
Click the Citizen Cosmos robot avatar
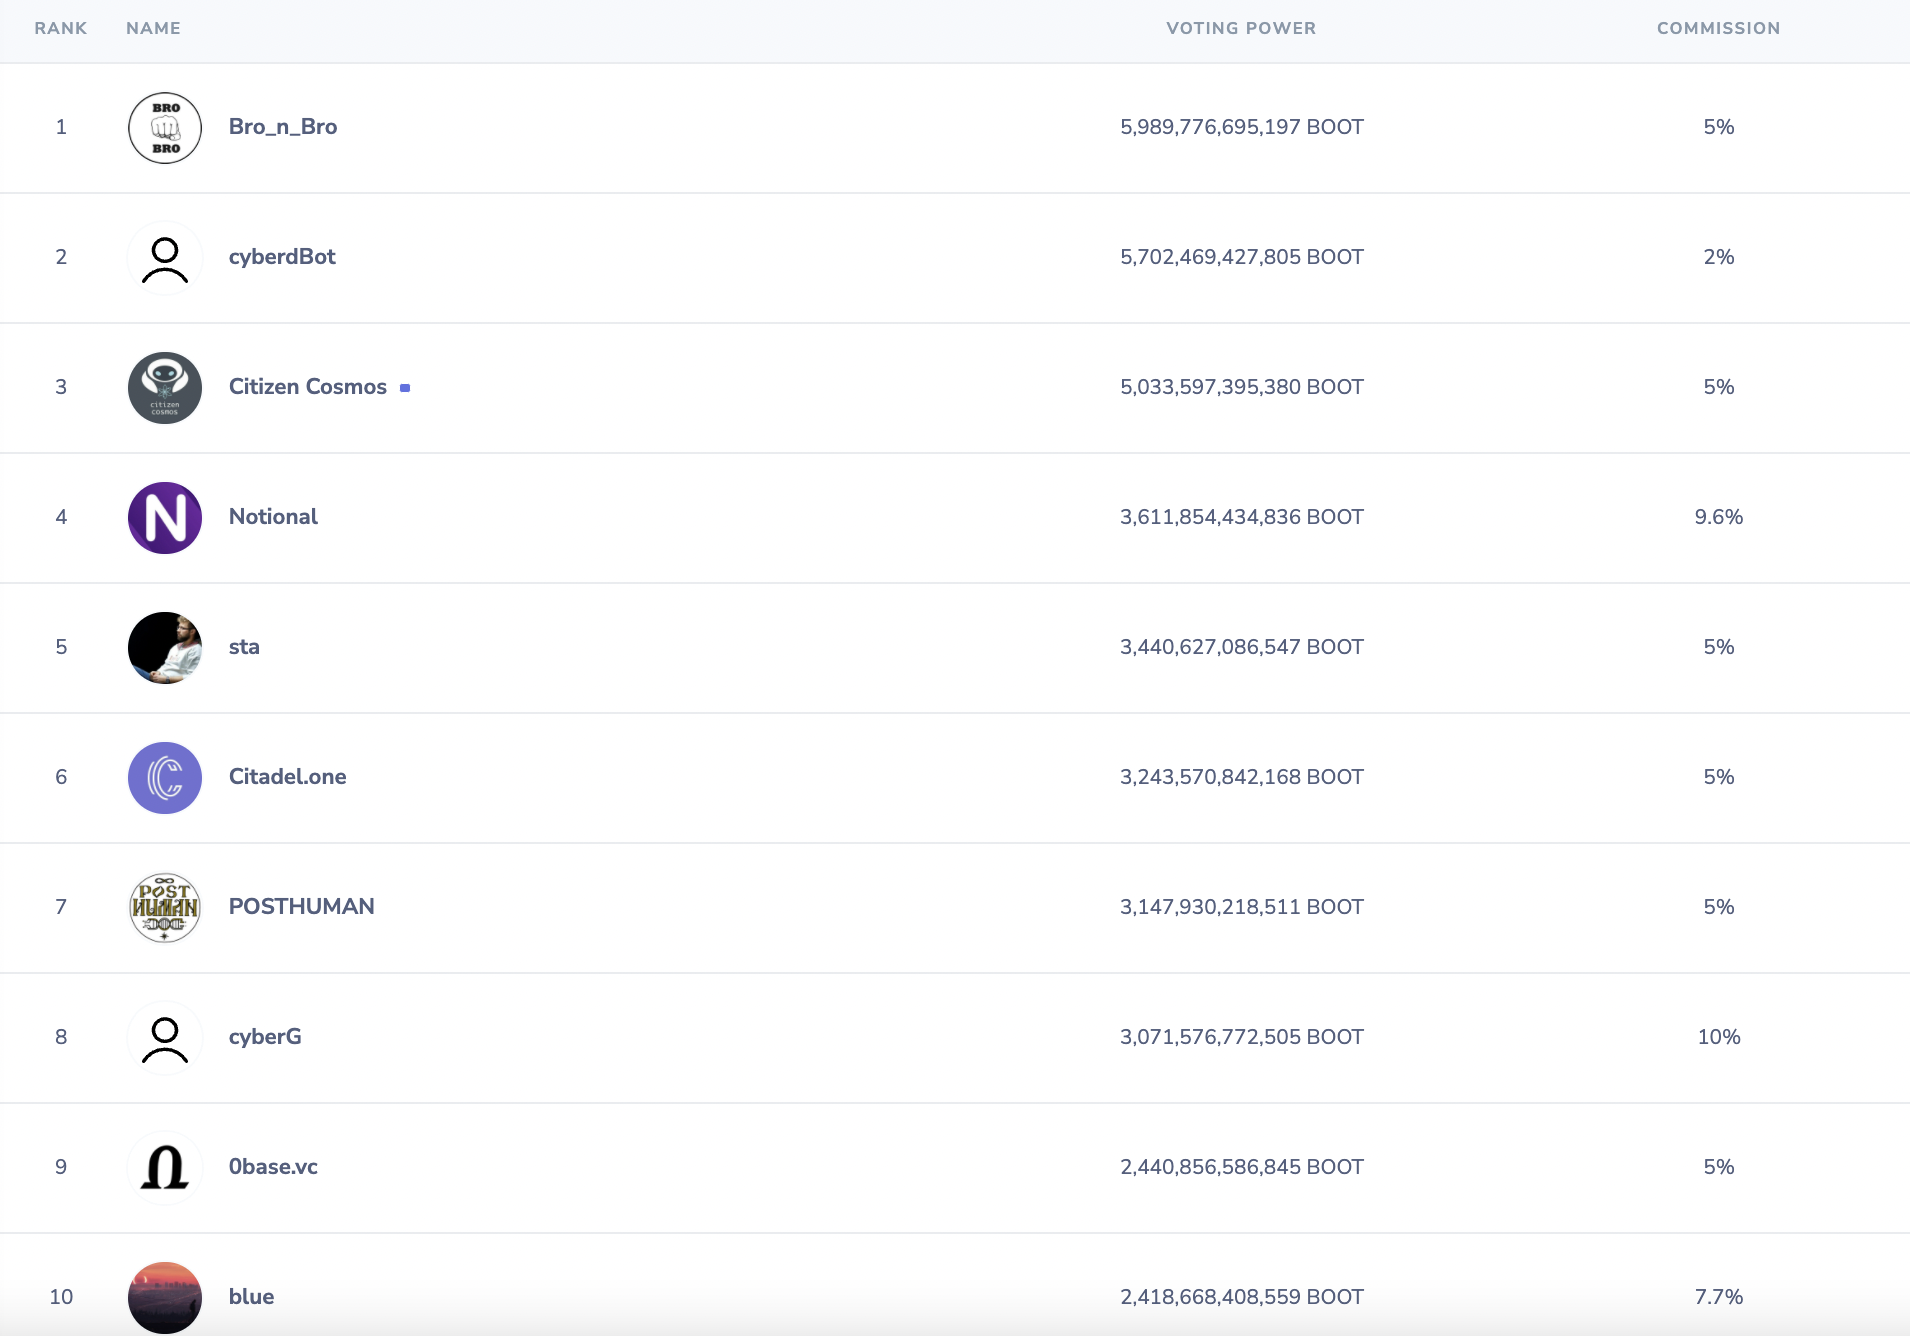(x=165, y=388)
